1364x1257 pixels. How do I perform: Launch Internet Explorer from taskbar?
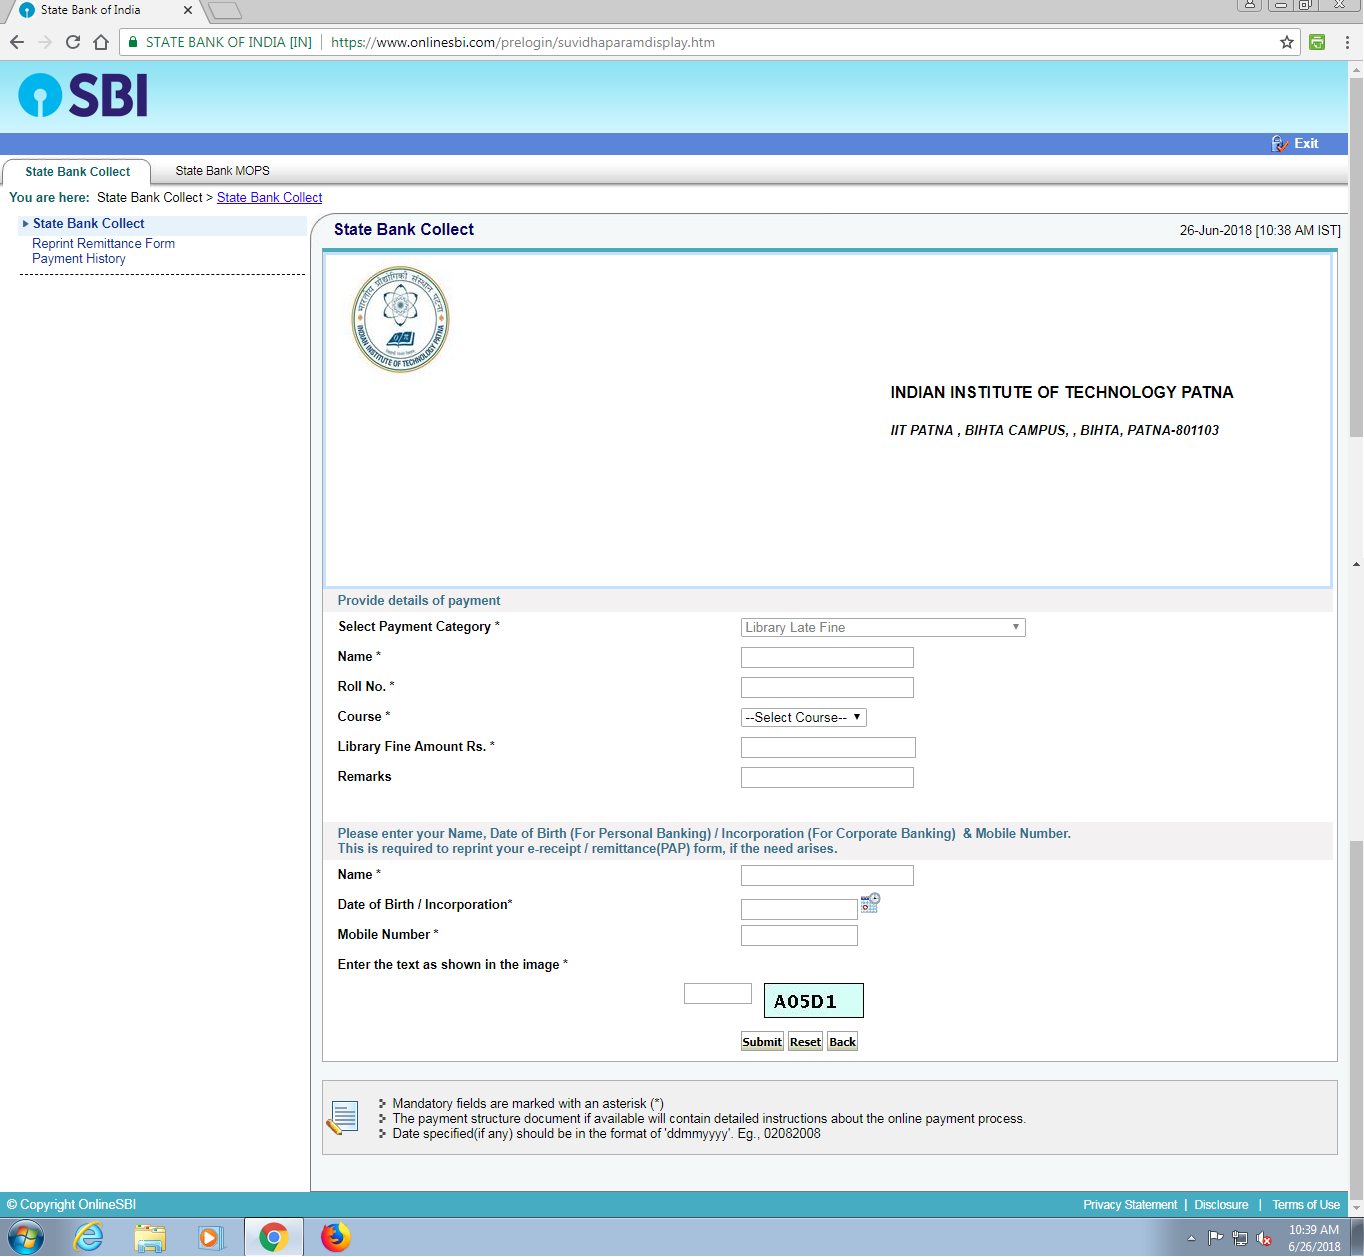89,1238
